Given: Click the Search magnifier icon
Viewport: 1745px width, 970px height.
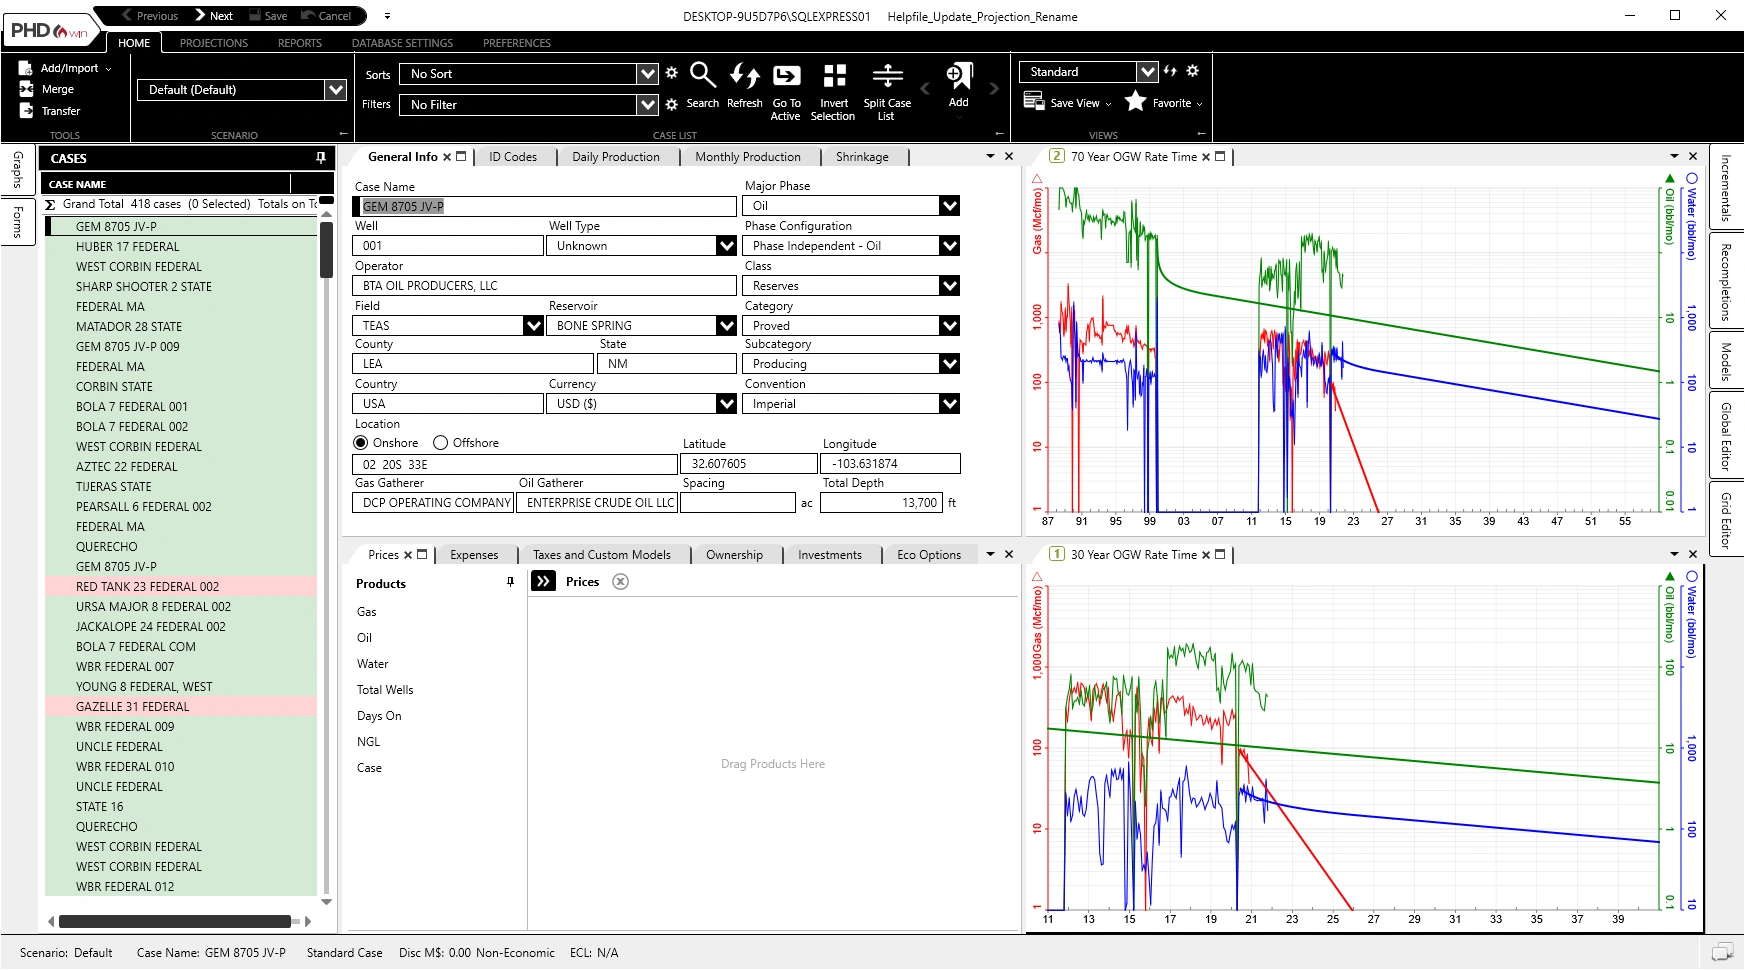Looking at the screenshot, I should [x=702, y=76].
